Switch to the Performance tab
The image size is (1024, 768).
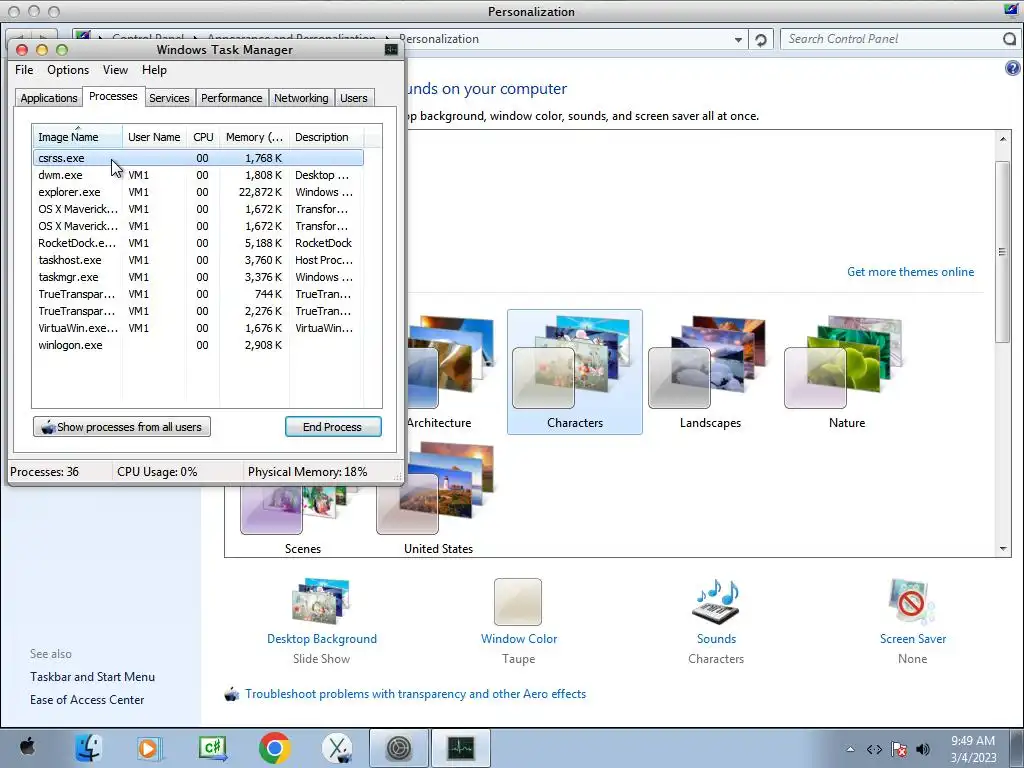coord(231,98)
